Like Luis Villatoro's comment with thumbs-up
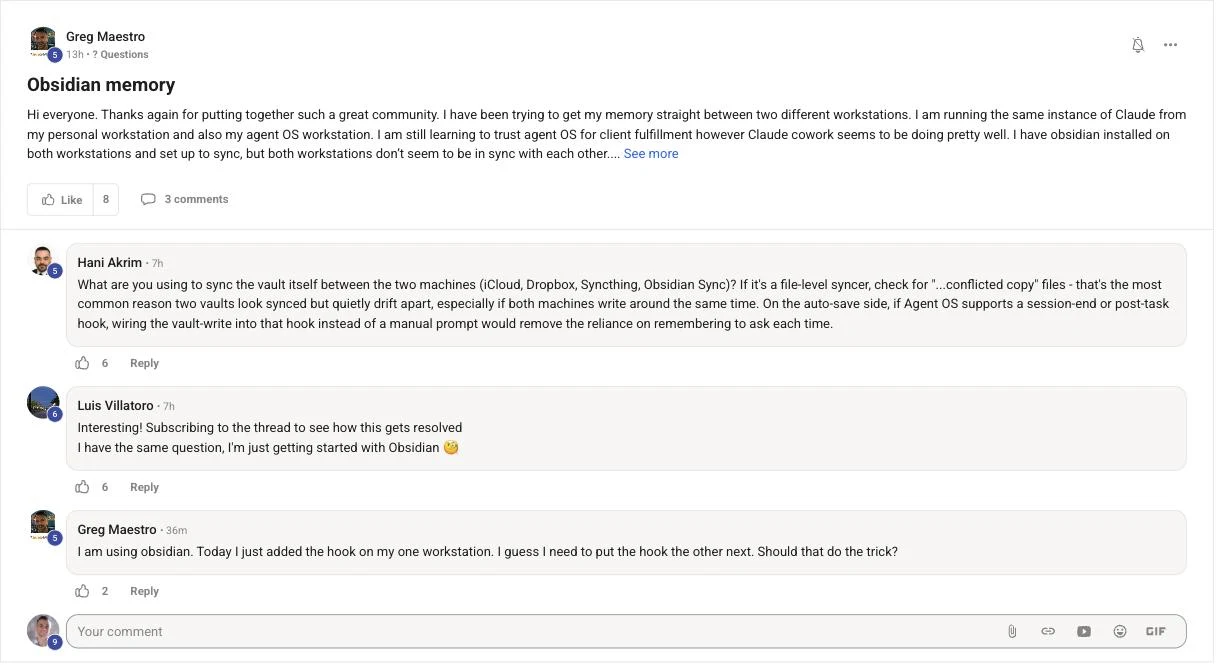This screenshot has height=665, width=1216. click(x=83, y=488)
